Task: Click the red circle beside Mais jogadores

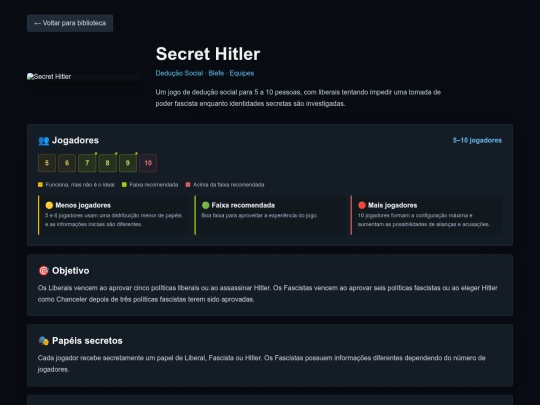Action: click(362, 205)
